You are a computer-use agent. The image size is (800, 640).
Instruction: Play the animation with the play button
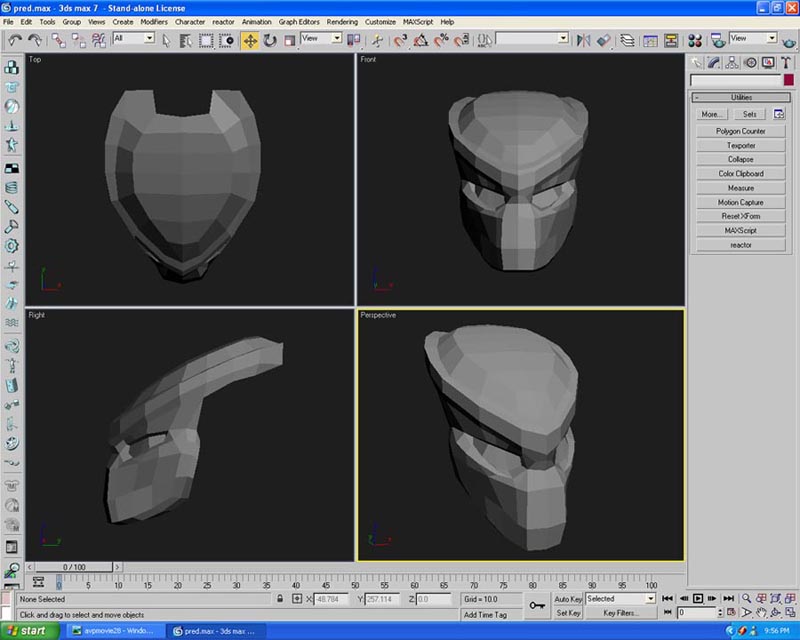tap(698, 598)
